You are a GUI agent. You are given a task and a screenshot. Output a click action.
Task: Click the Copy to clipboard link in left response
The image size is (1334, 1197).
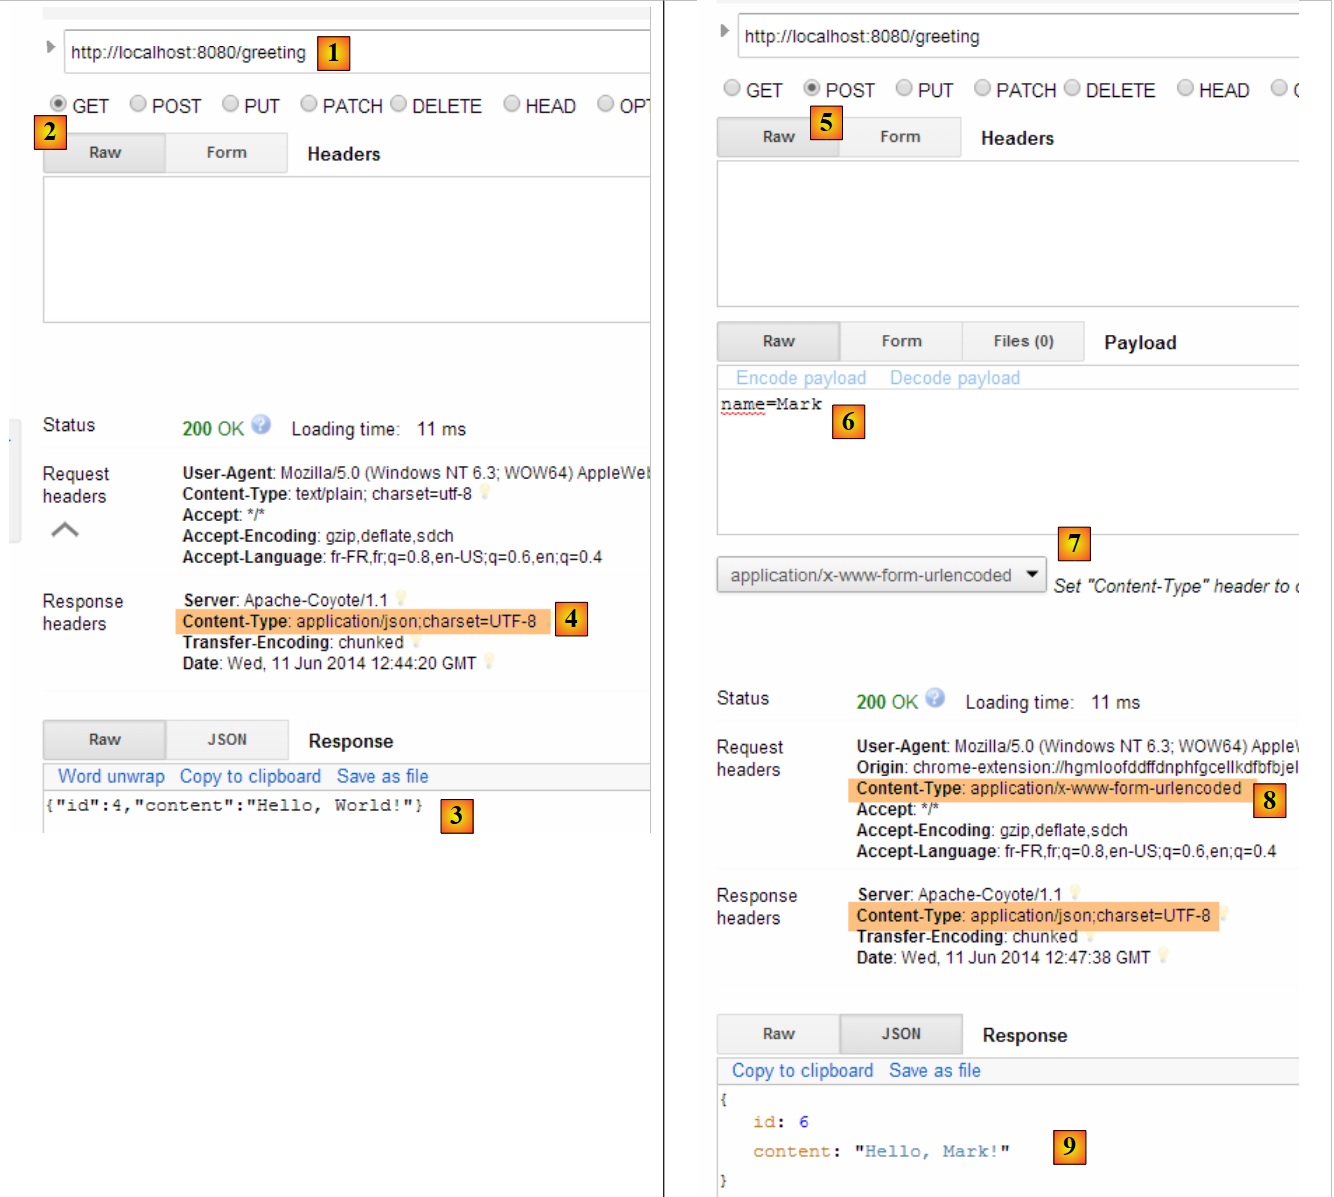tap(250, 776)
